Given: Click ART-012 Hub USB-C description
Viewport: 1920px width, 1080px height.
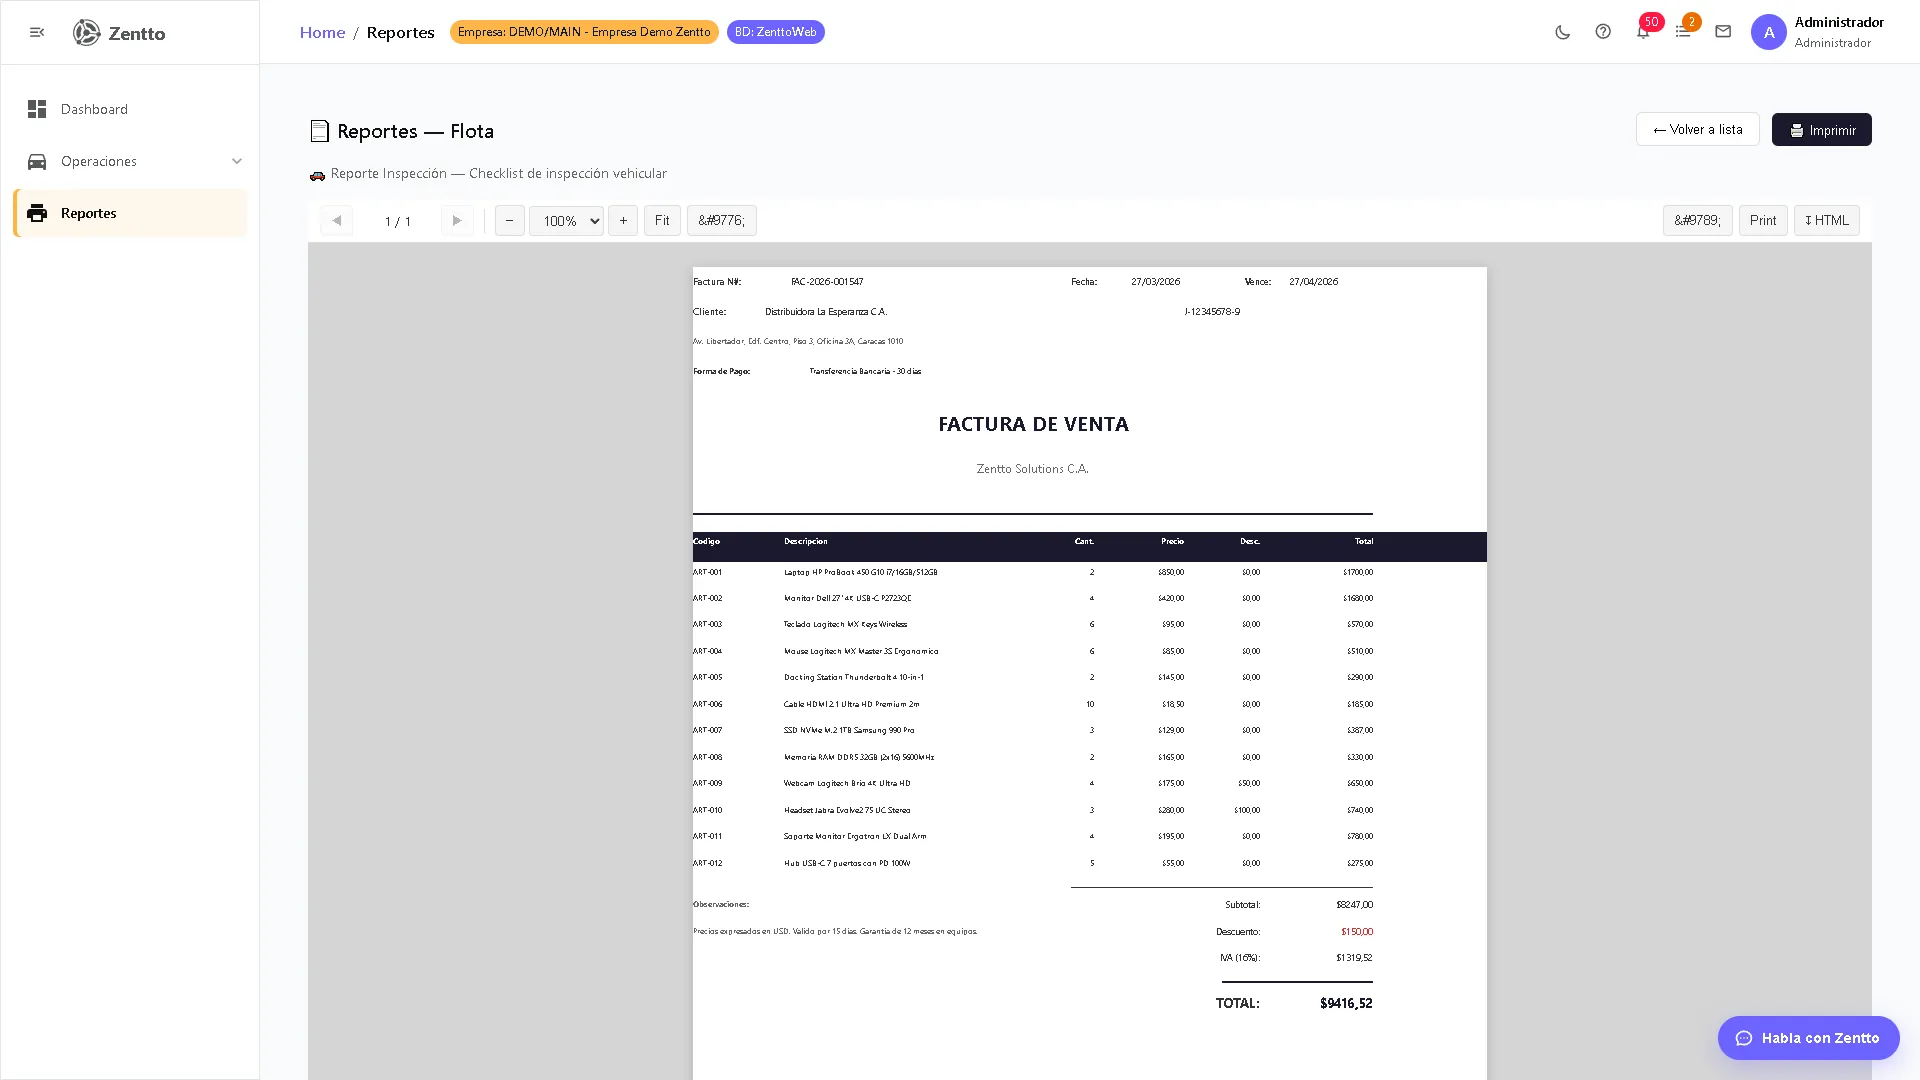Looking at the screenshot, I should point(847,863).
